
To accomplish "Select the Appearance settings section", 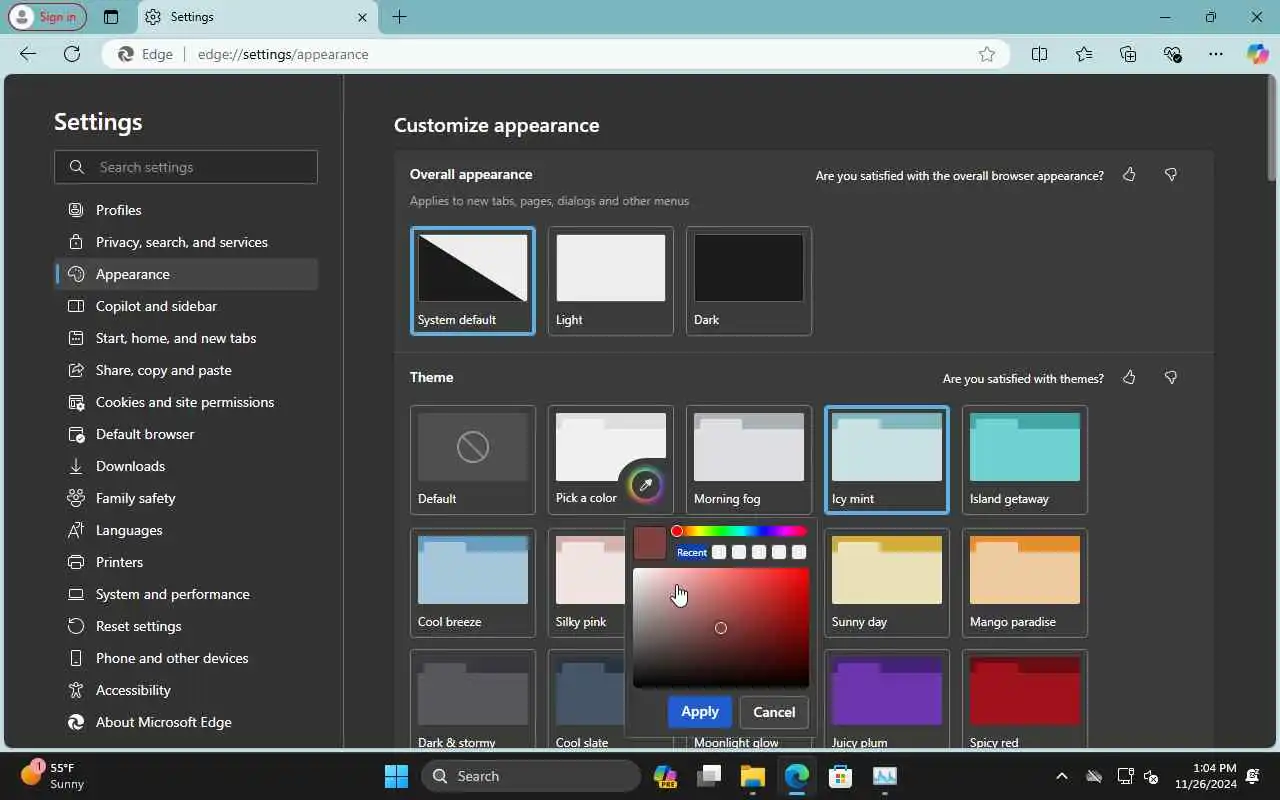I will coord(187,274).
